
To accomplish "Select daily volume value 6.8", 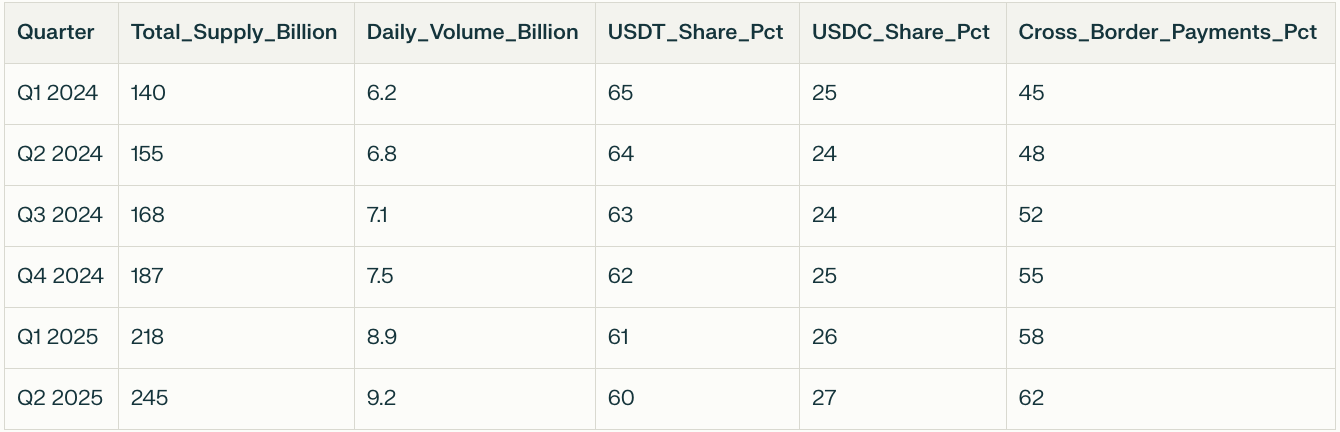I will tap(382, 154).
